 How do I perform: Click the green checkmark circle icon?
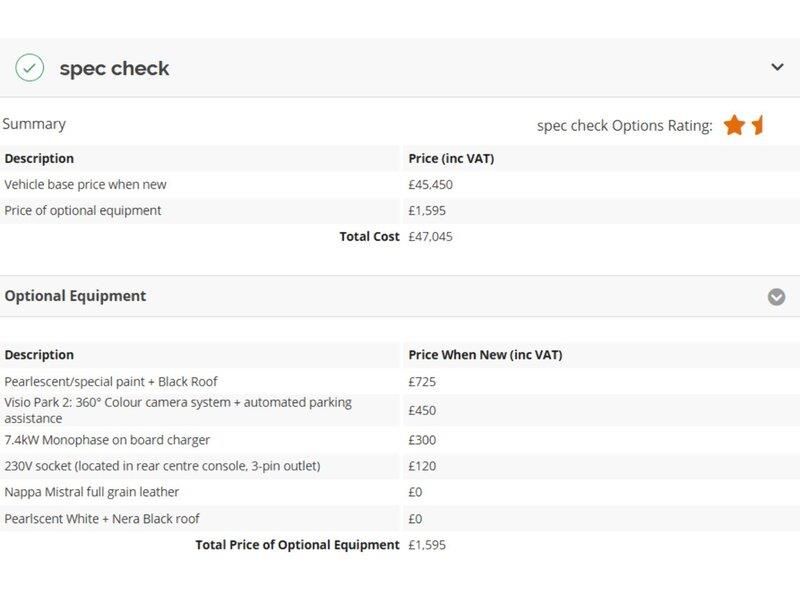point(30,68)
